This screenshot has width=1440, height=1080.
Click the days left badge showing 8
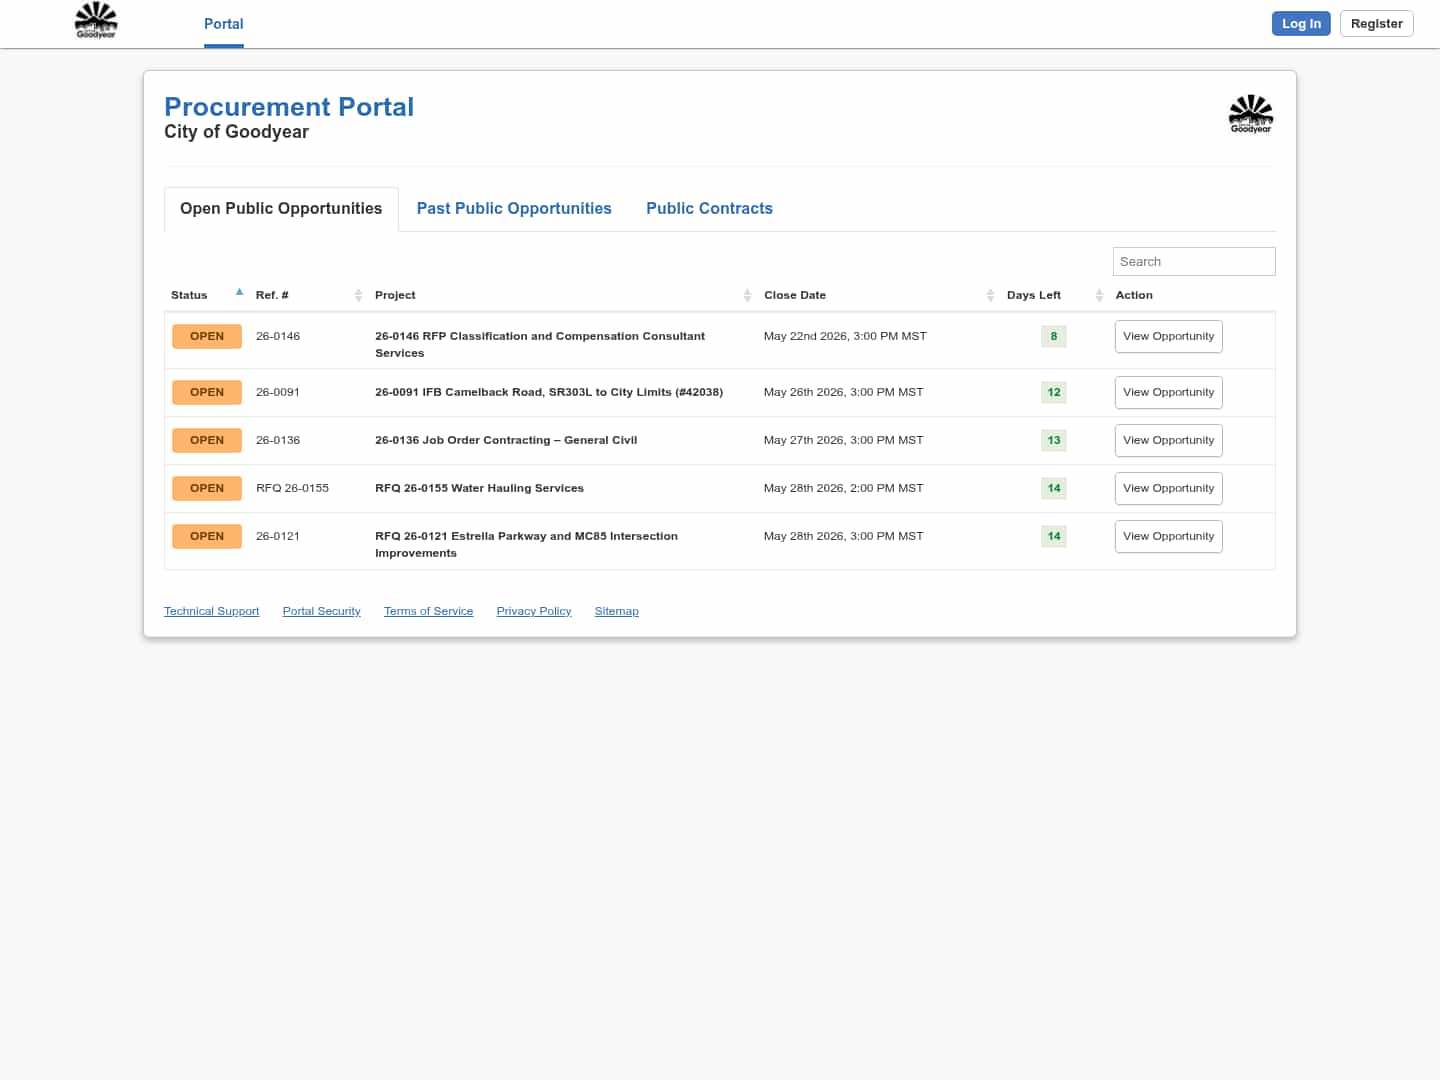click(1054, 337)
